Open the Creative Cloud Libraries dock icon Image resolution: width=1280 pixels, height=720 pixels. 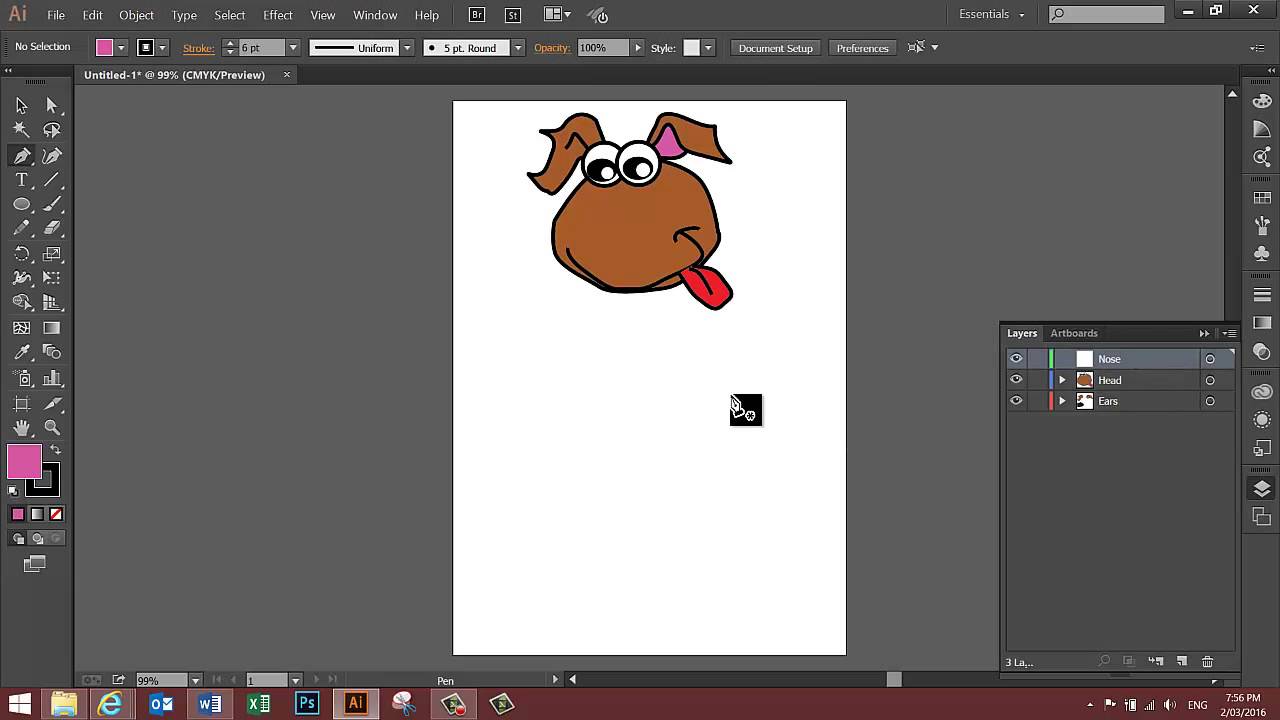click(1262, 392)
